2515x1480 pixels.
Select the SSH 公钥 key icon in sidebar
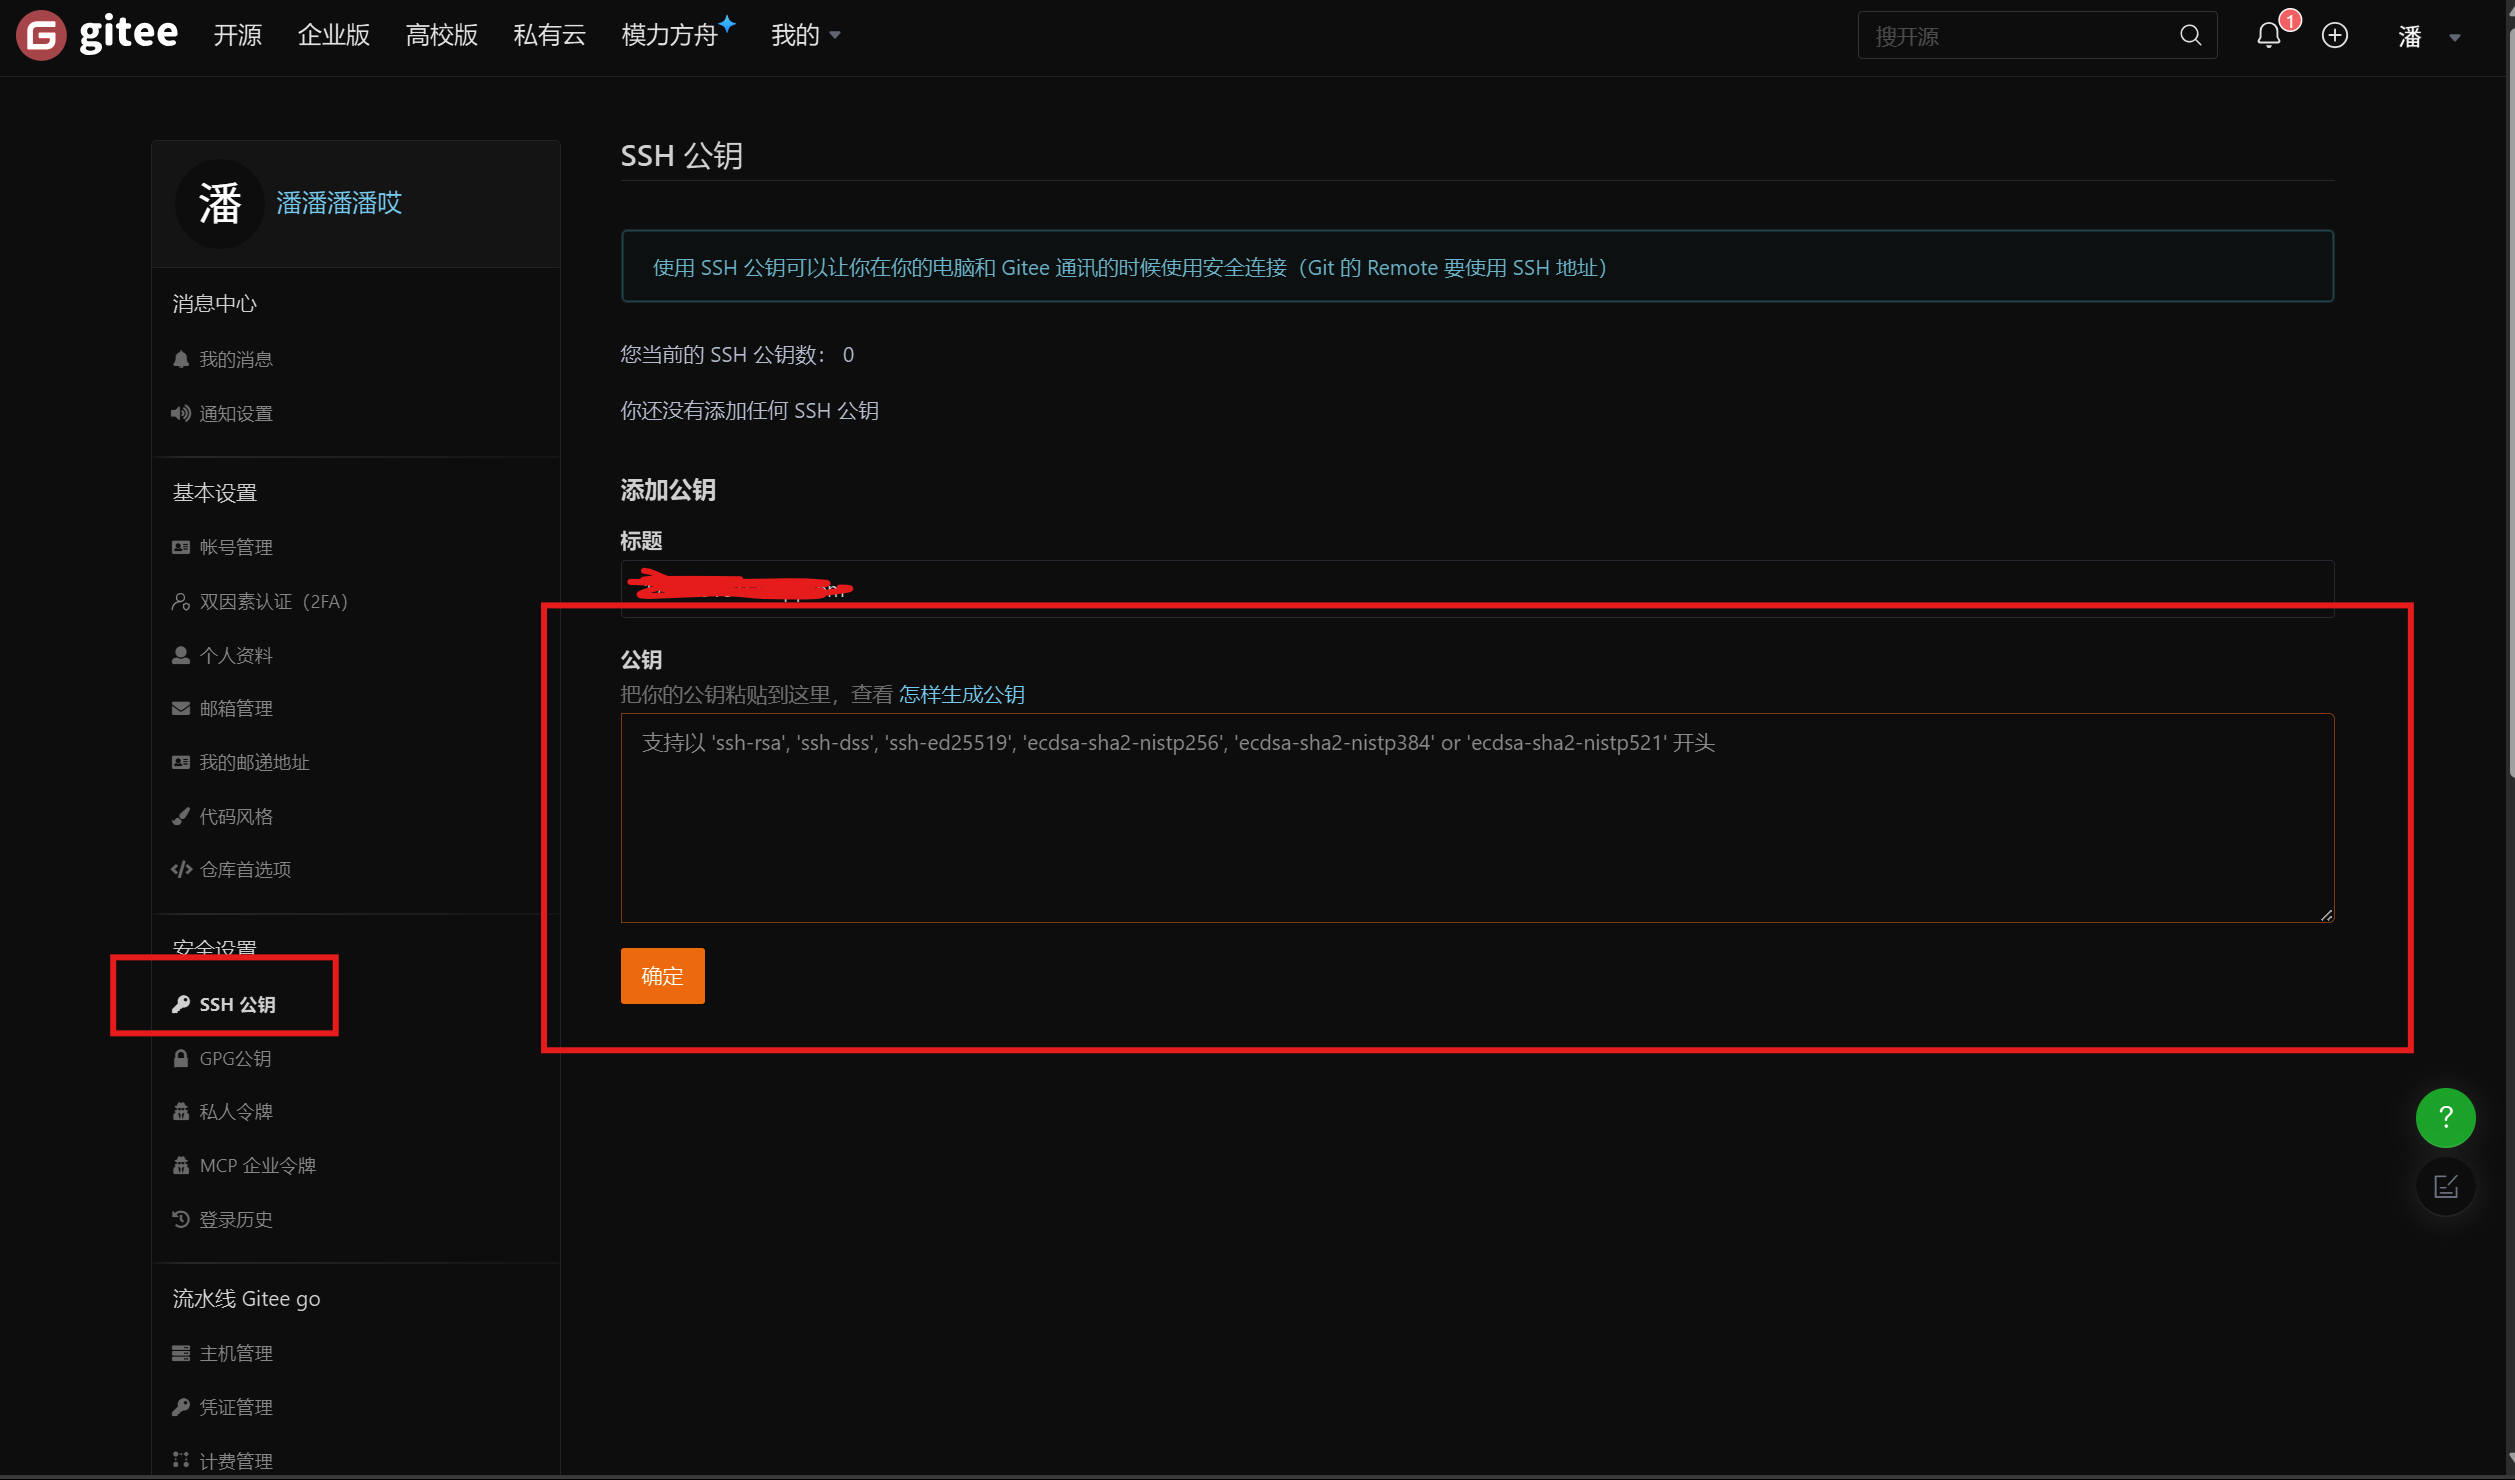point(181,1003)
